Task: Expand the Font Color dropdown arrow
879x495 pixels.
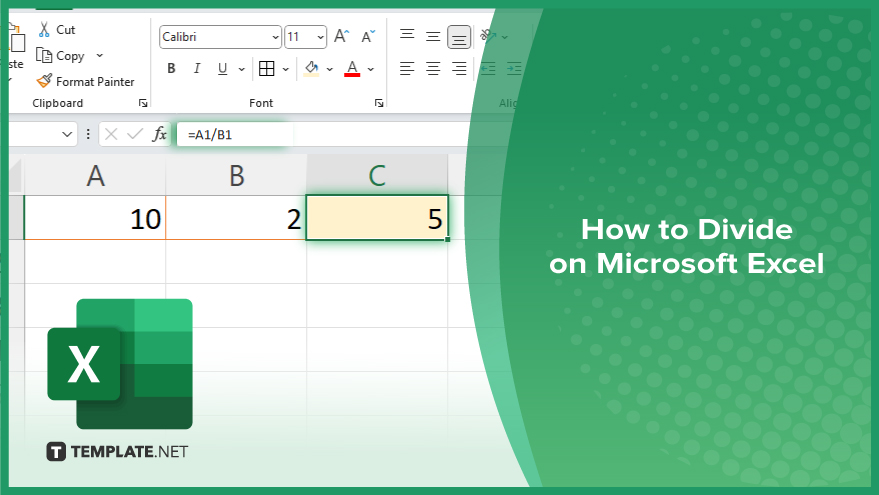Action: click(371, 69)
